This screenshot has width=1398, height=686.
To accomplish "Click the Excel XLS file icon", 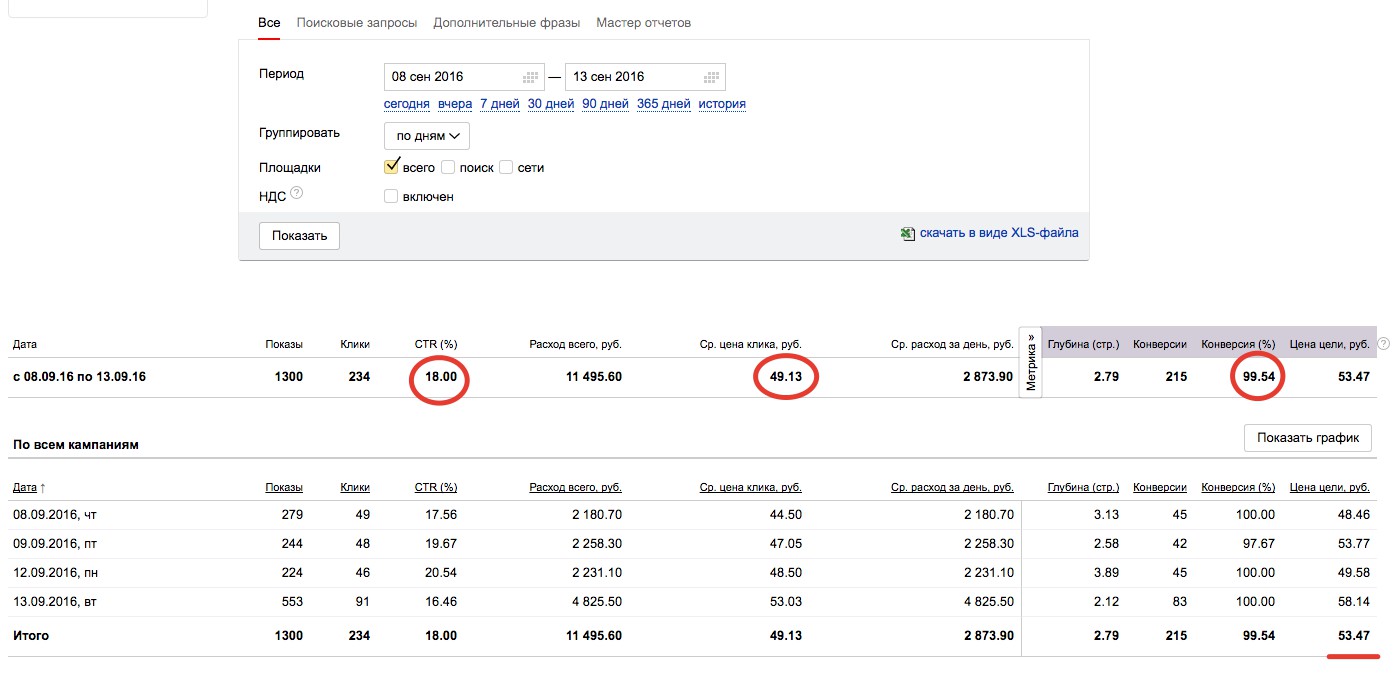I will pos(907,233).
